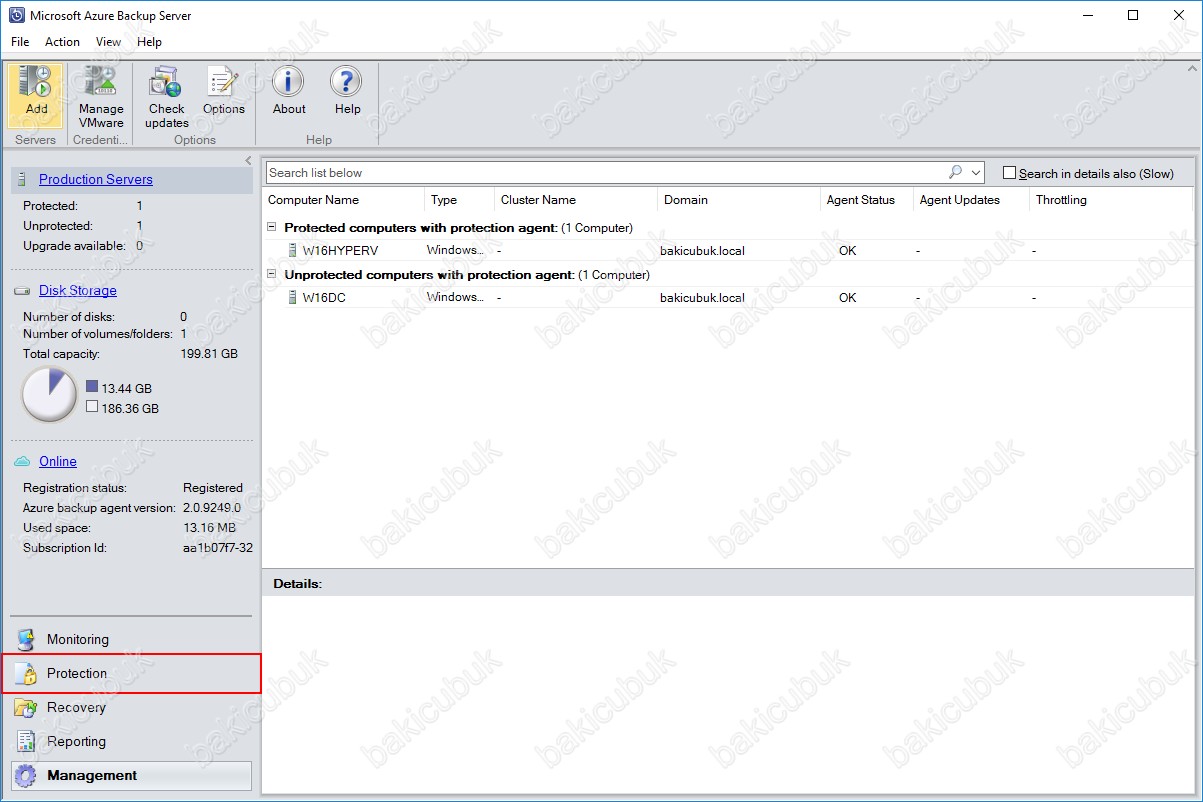The image size is (1203, 802).
Task: Switch to the Recovery workspace
Action: (131, 707)
